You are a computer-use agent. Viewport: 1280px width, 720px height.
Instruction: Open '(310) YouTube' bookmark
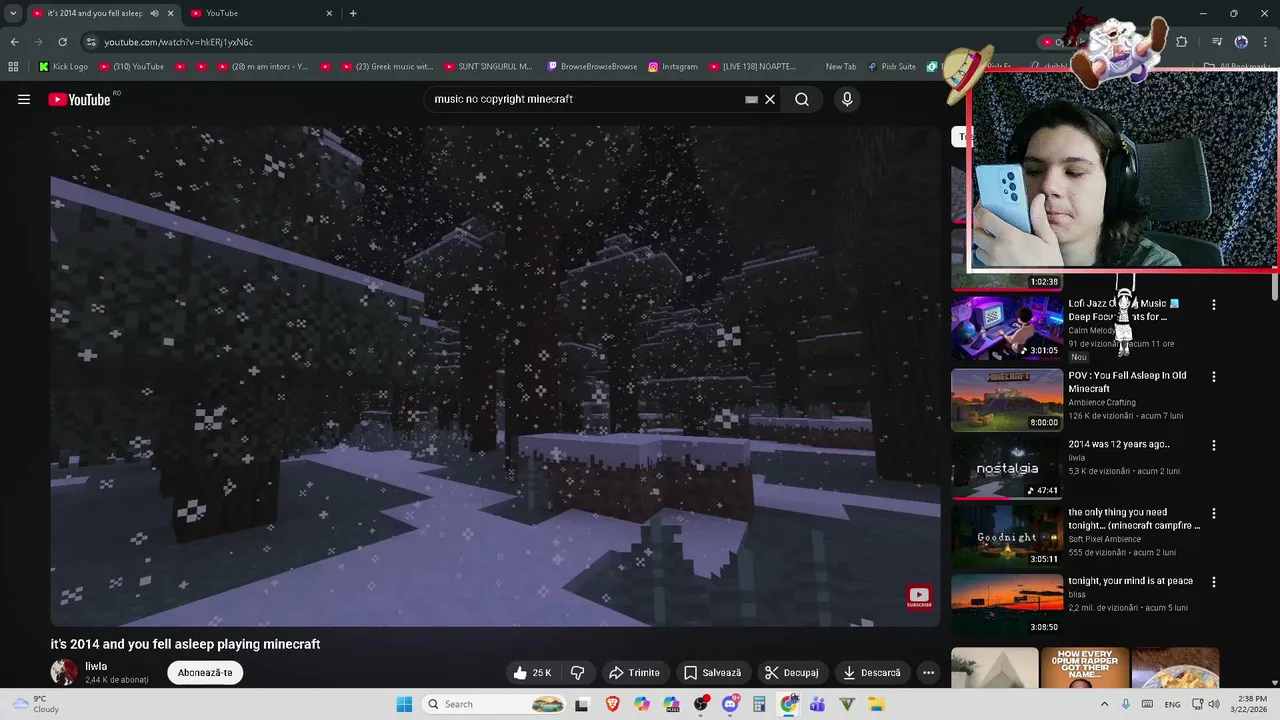coord(131,67)
